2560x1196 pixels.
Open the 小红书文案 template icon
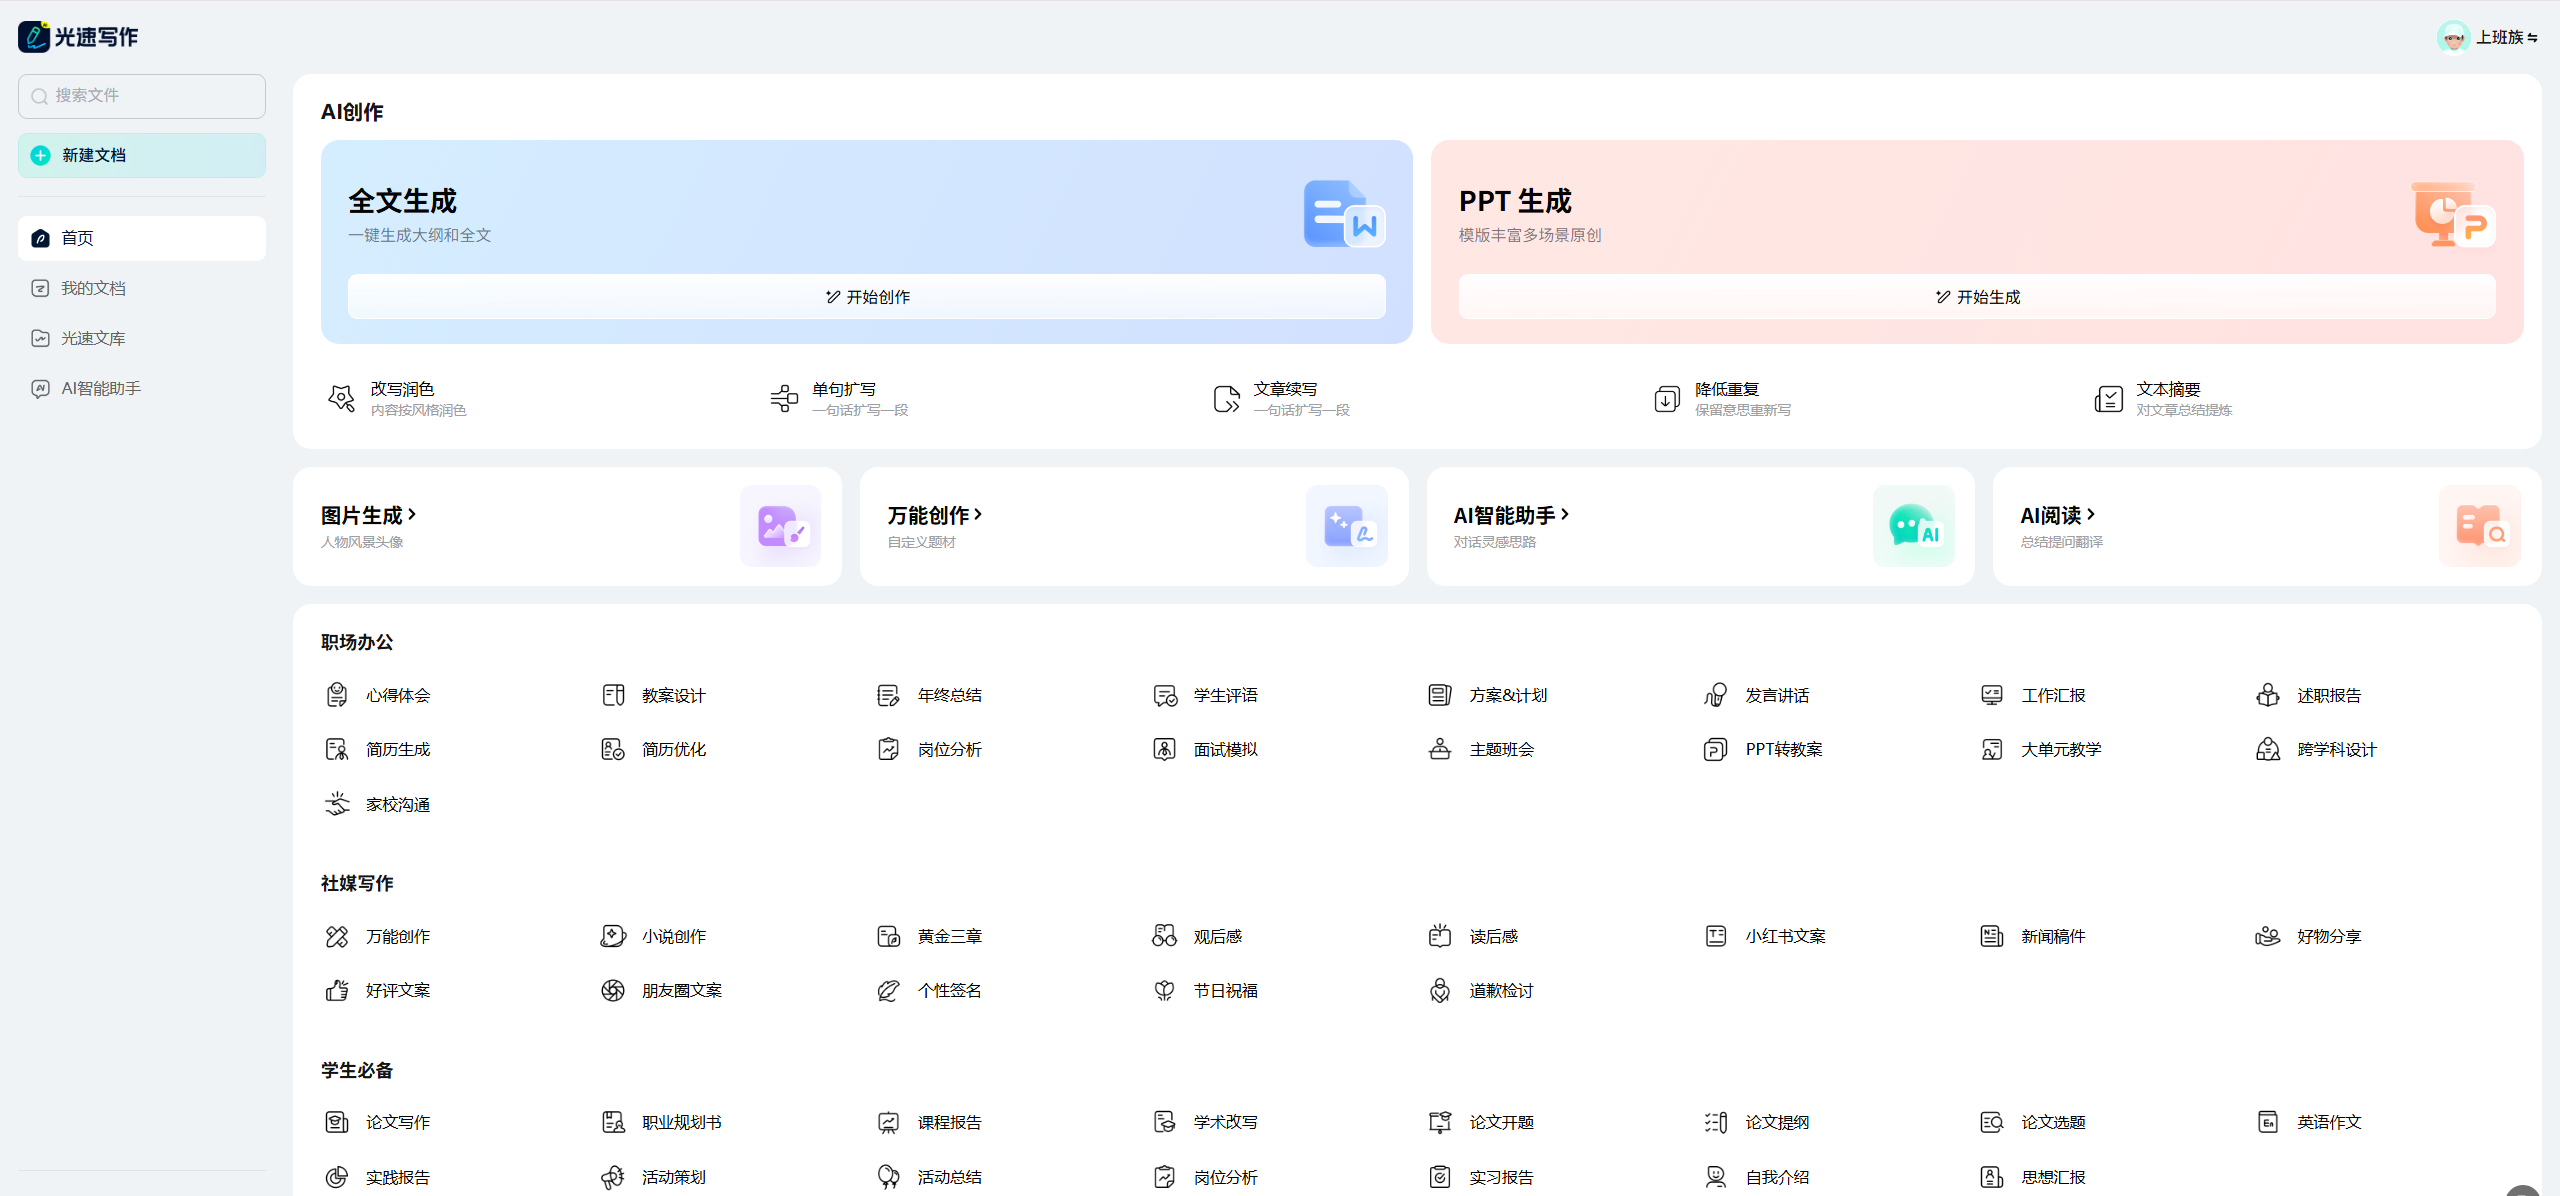tap(1716, 936)
